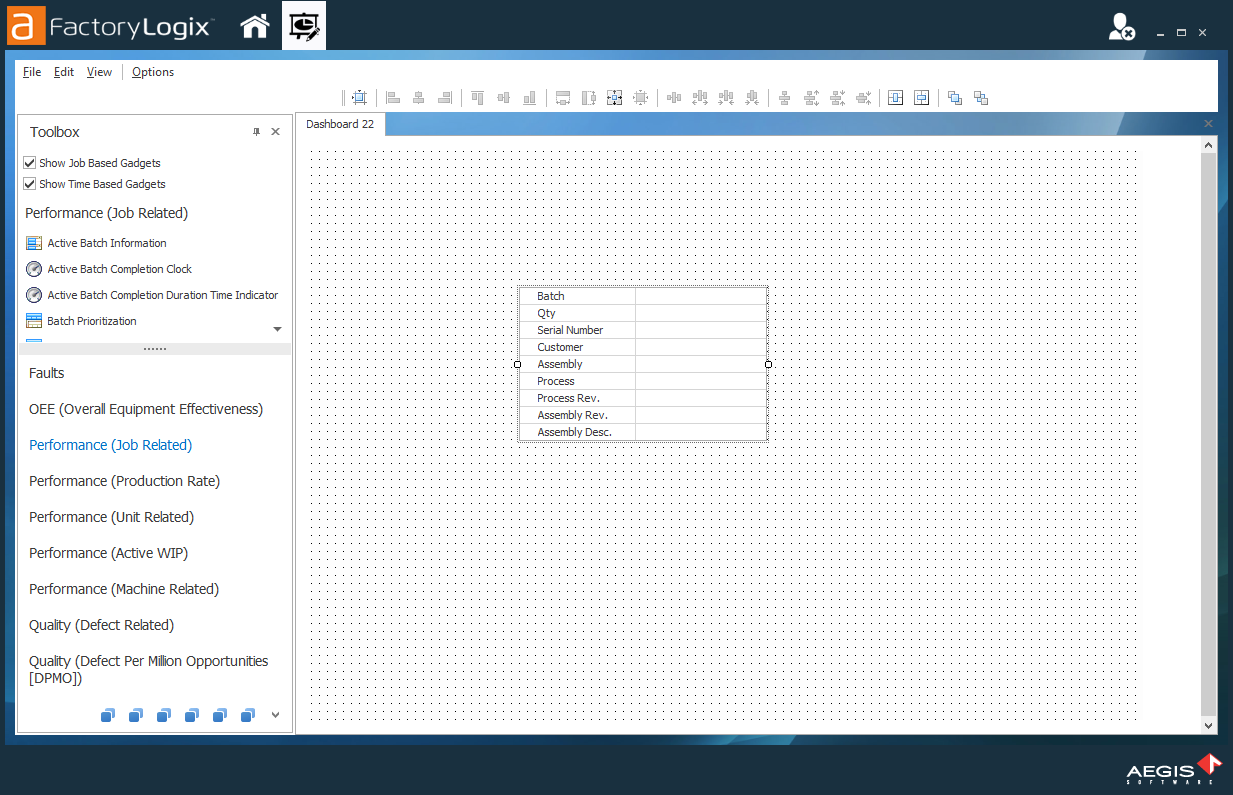The image size is (1233, 795).
Task: Click the send to back toolbar icon
Action: [x=980, y=97]
